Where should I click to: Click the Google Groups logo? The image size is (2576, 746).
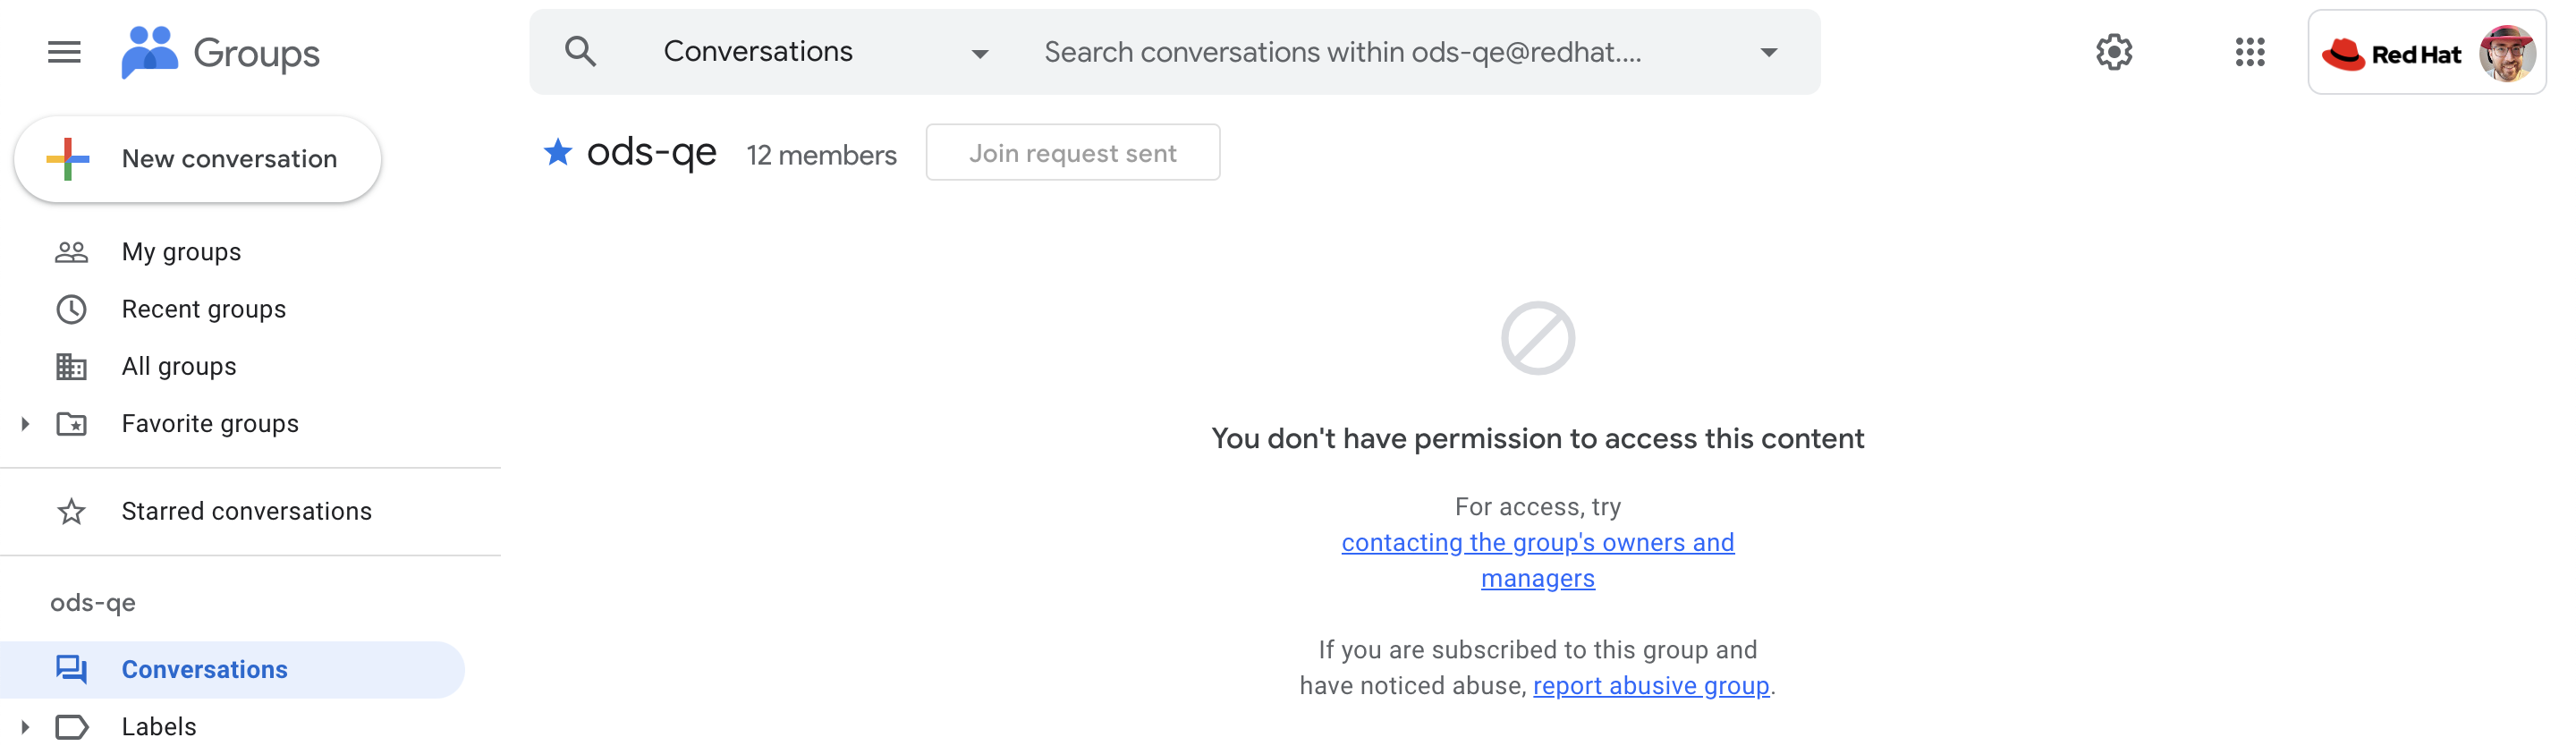[x=220, y=52]
